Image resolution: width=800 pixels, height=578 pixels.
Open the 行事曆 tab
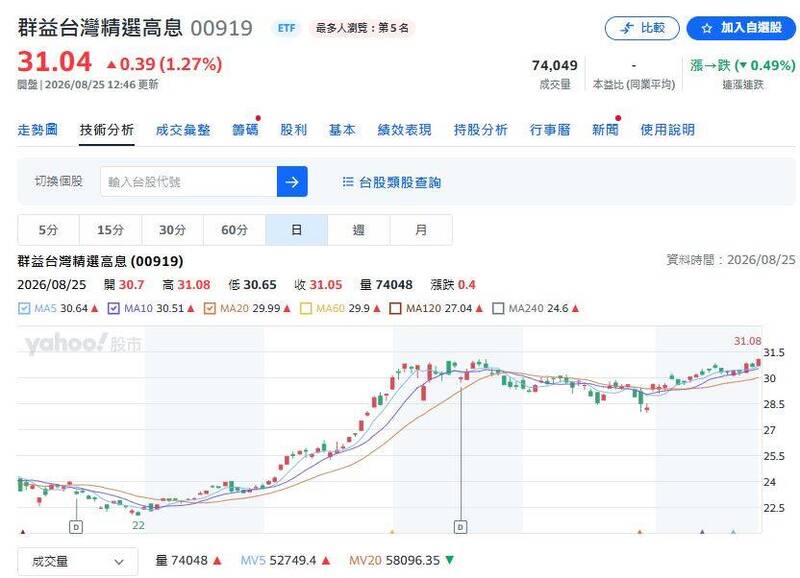coord(549,130)
